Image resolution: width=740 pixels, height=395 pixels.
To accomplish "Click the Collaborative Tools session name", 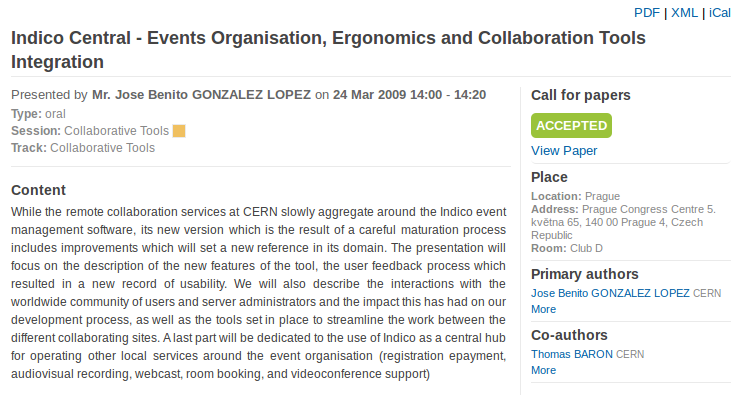I will (x=116, y=131).
